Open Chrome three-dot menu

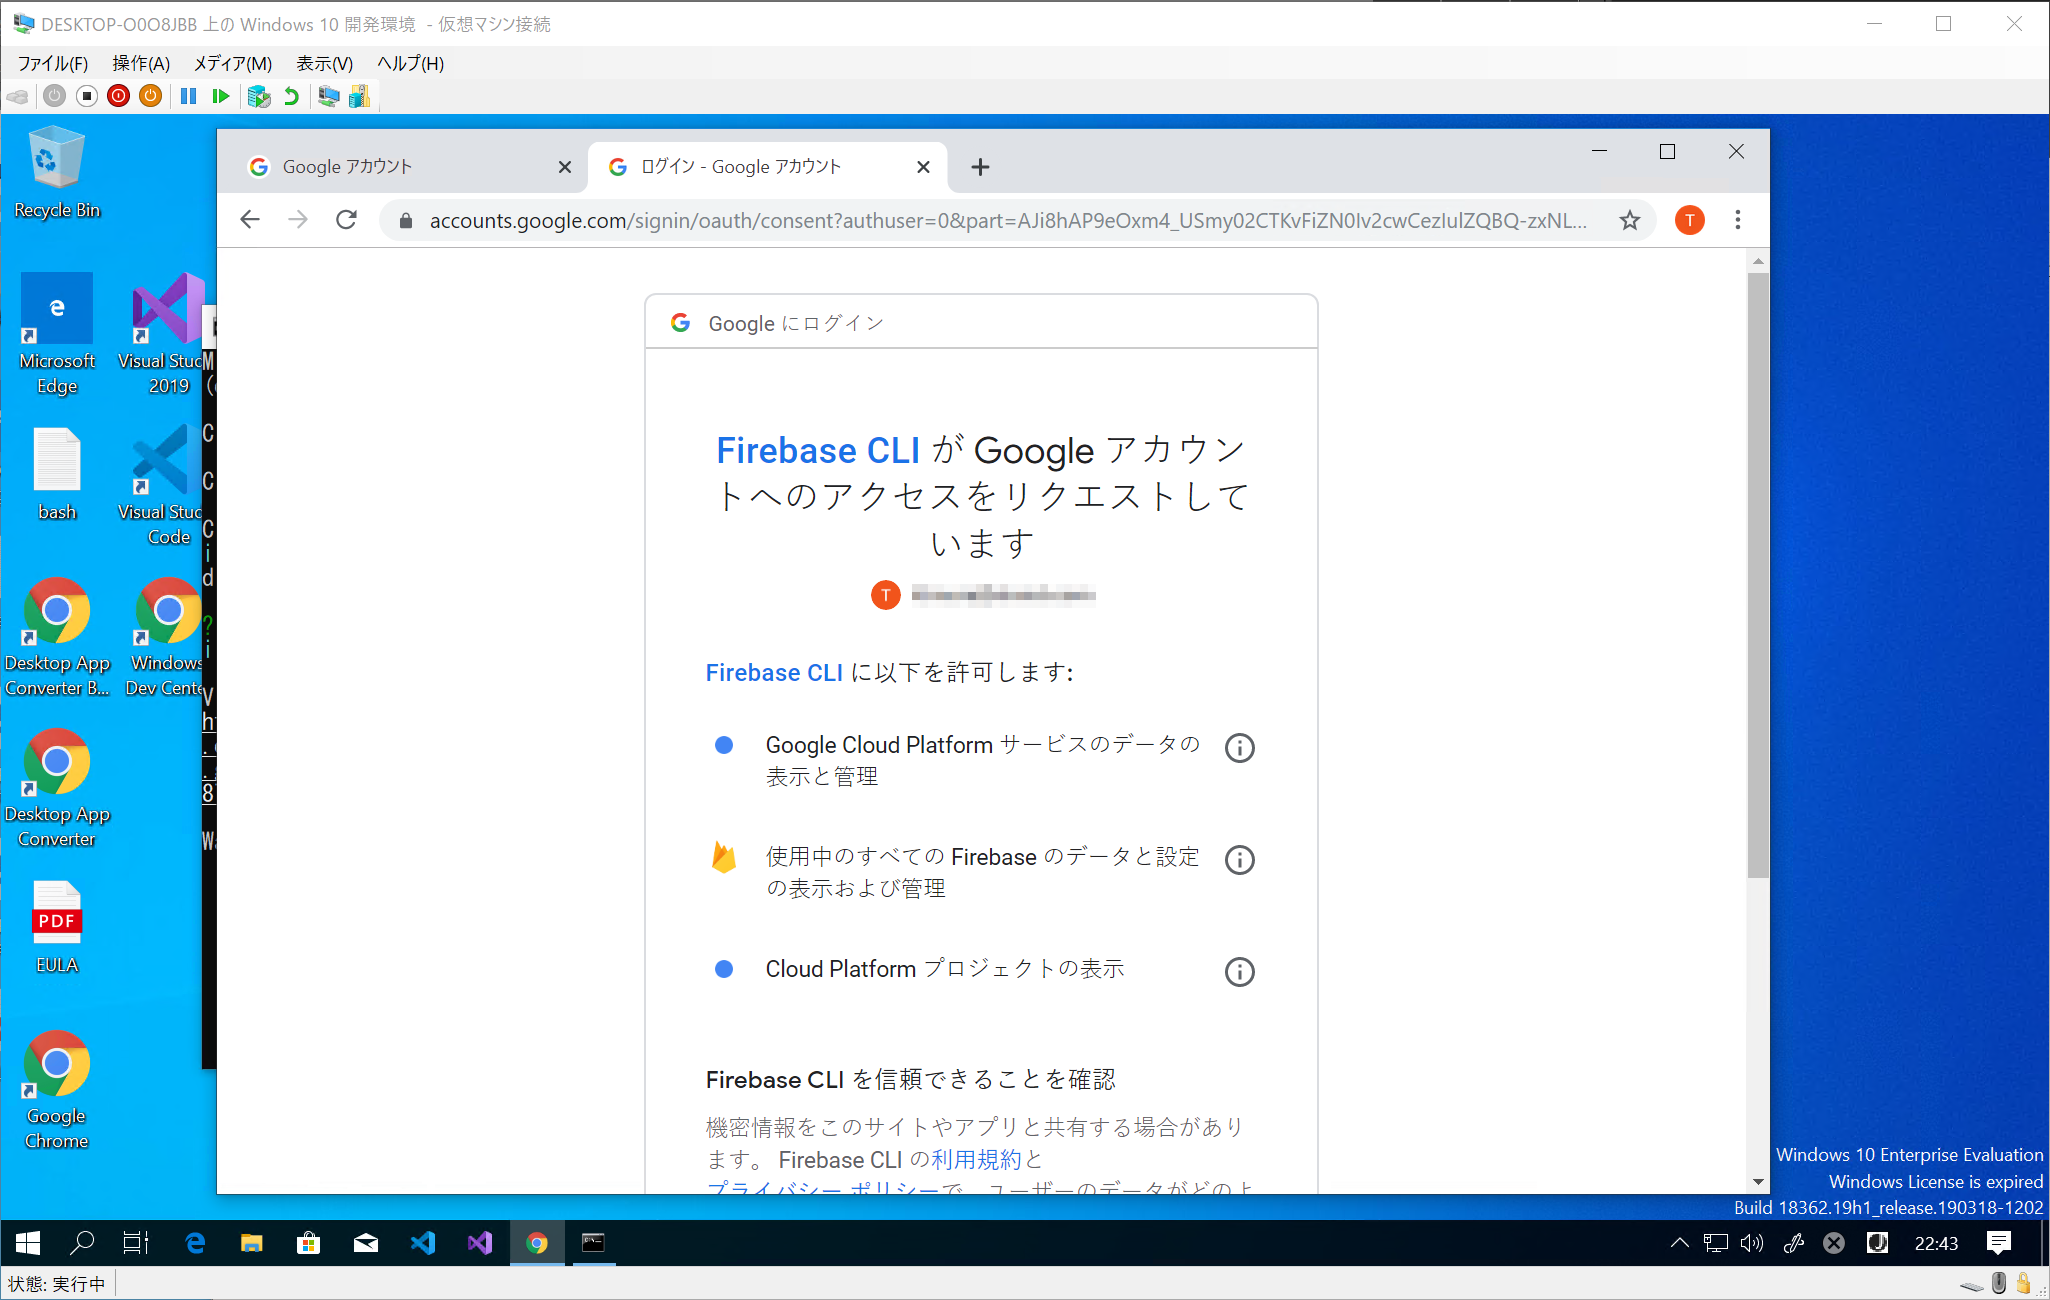pyautogui.click(x=1738, y=220)
